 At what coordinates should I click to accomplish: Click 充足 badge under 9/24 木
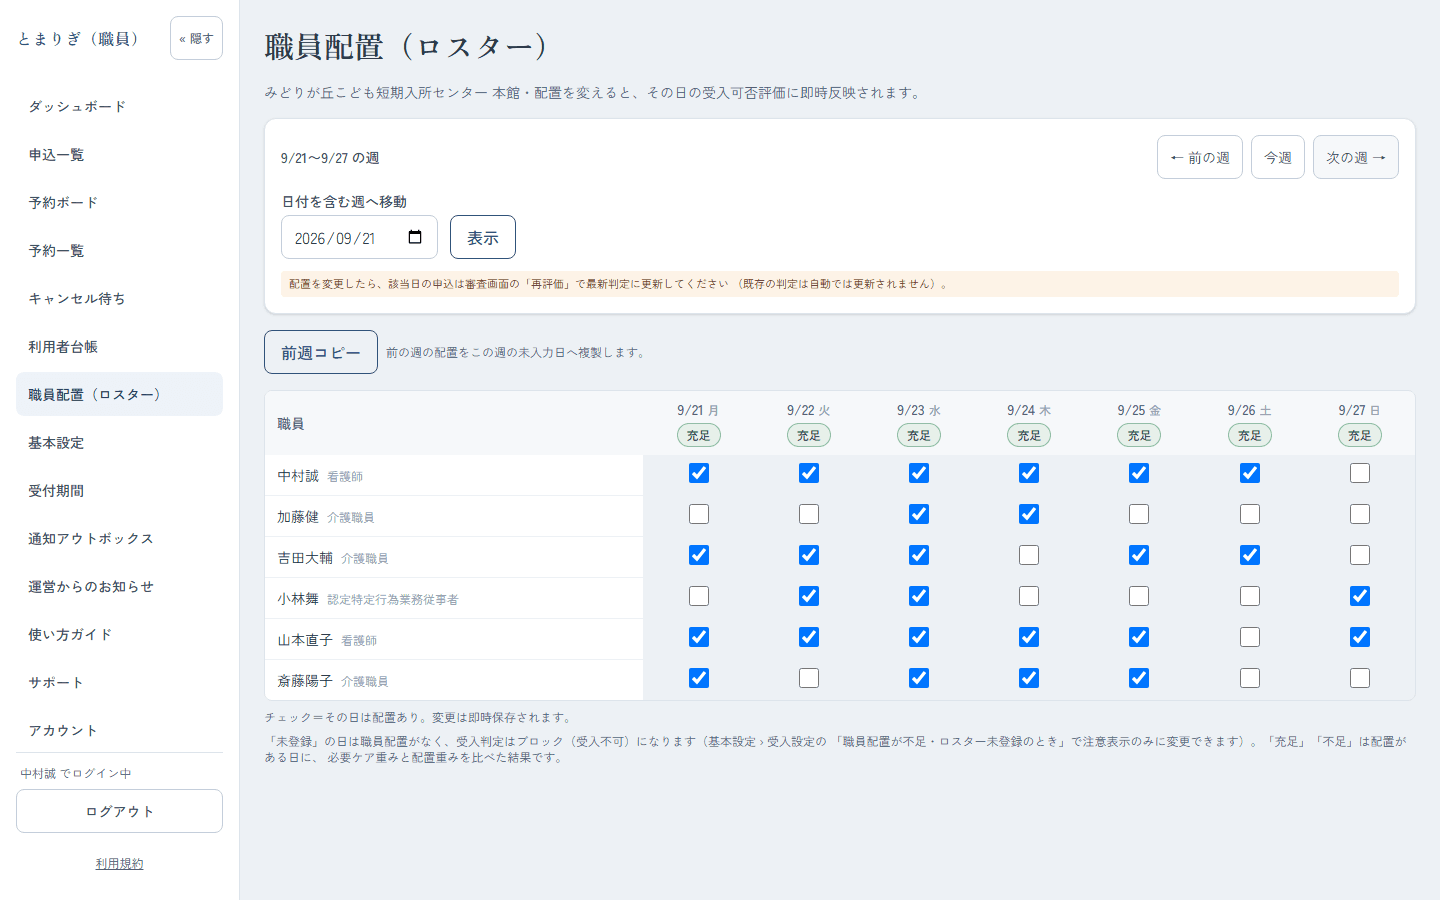[x=1029, y=435]
